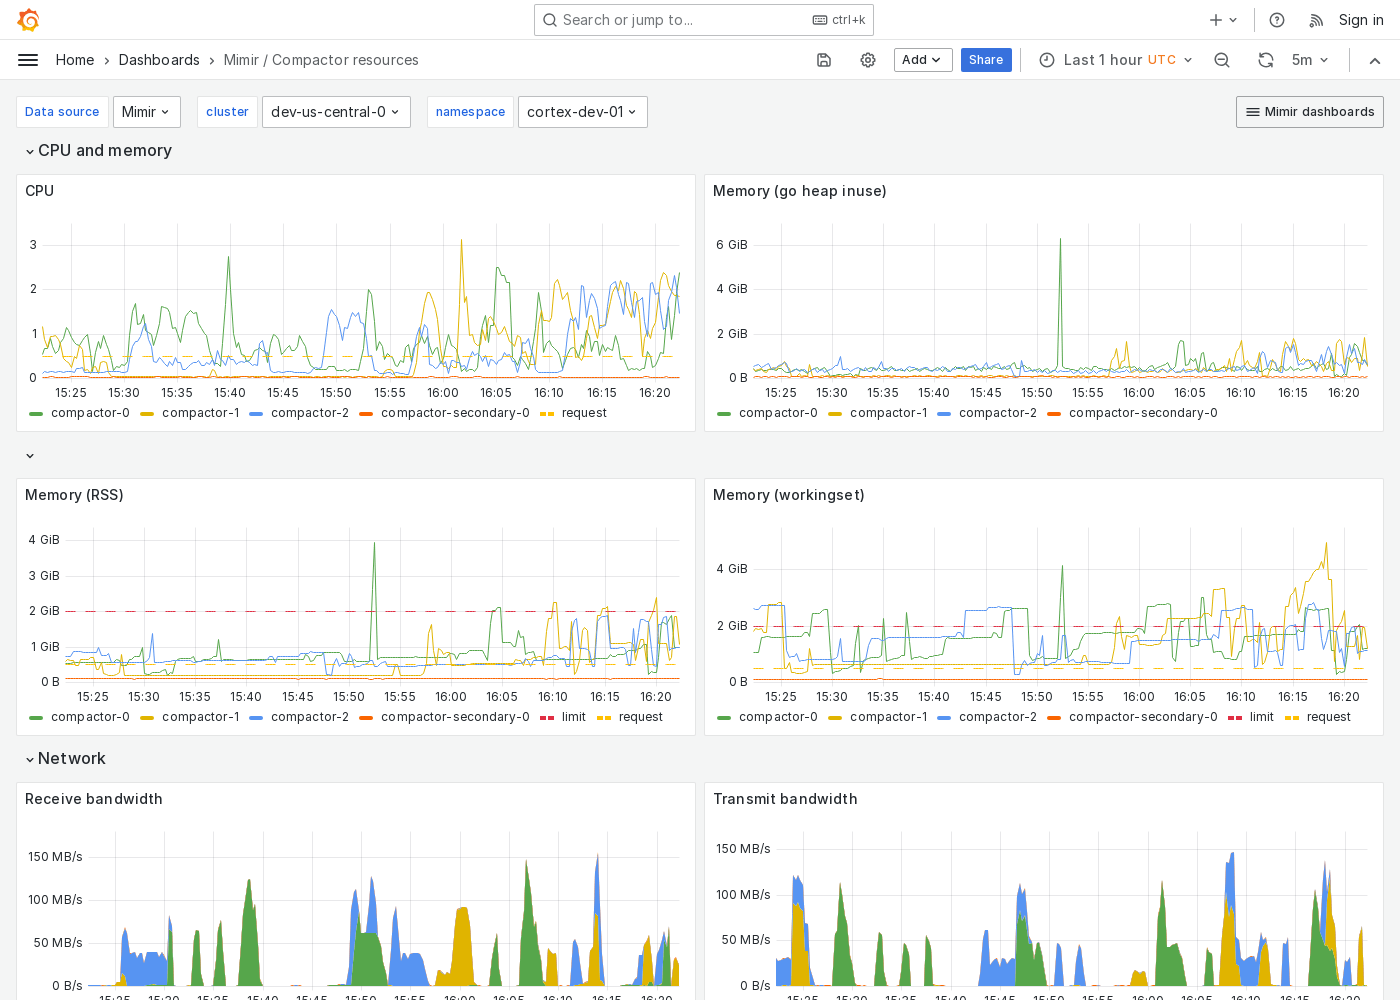This screenshot has height=1000, width=1400.
Task: Open the Last 1 hour time range picker
Action: pyautogui.click(x=1103, y=60)
